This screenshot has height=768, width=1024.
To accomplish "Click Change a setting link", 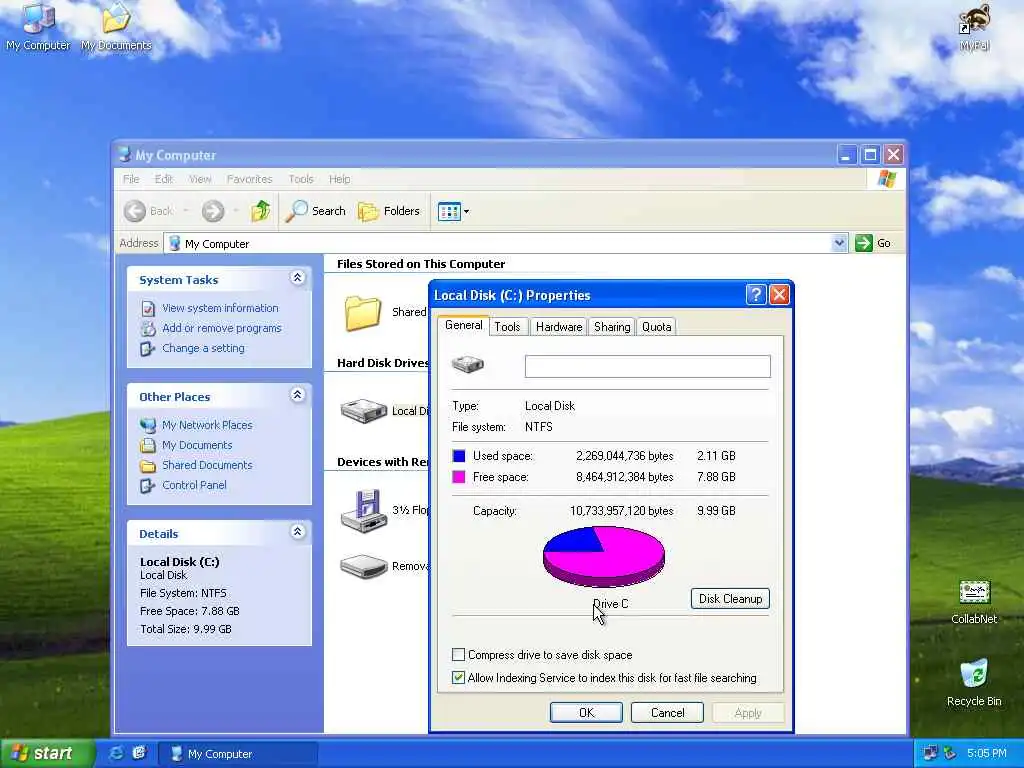I will pyautogui.click(x=203, y=348).
